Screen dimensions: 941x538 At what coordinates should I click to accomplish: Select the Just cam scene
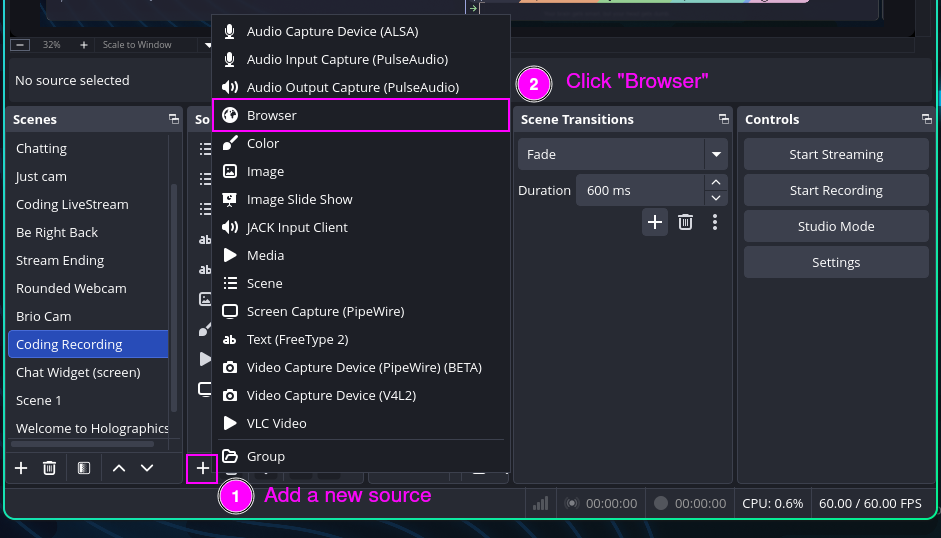[88, 177]
